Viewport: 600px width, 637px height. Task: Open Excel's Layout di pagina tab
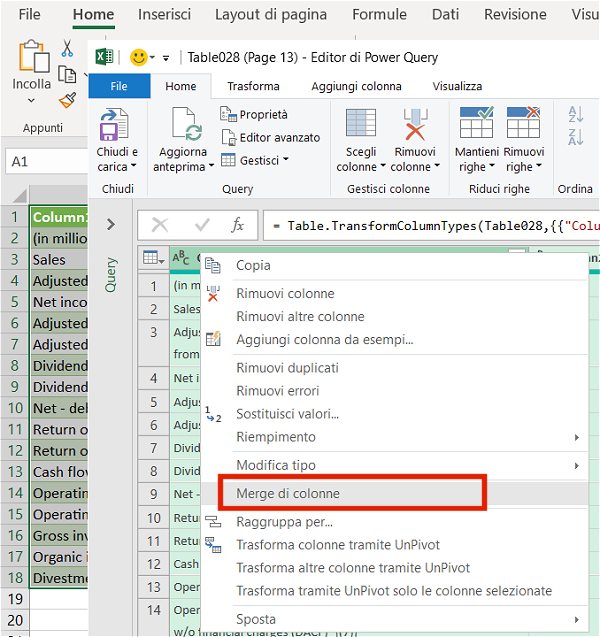click(271, 15)
